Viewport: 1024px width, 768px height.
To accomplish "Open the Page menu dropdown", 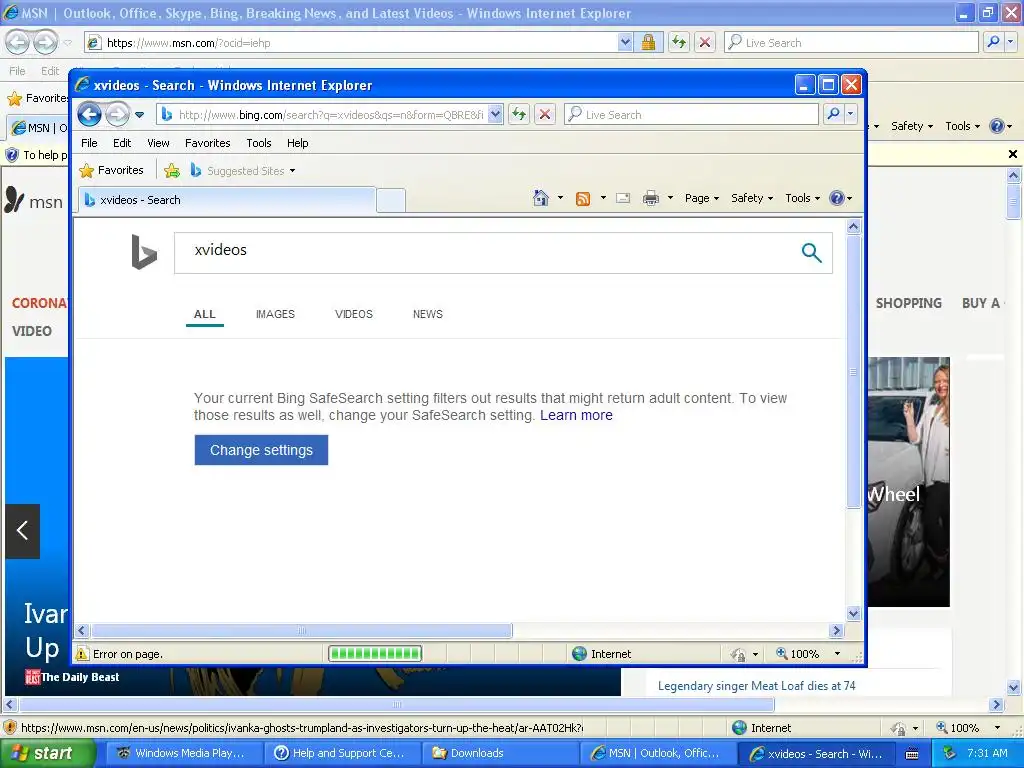I will (702, 198).
